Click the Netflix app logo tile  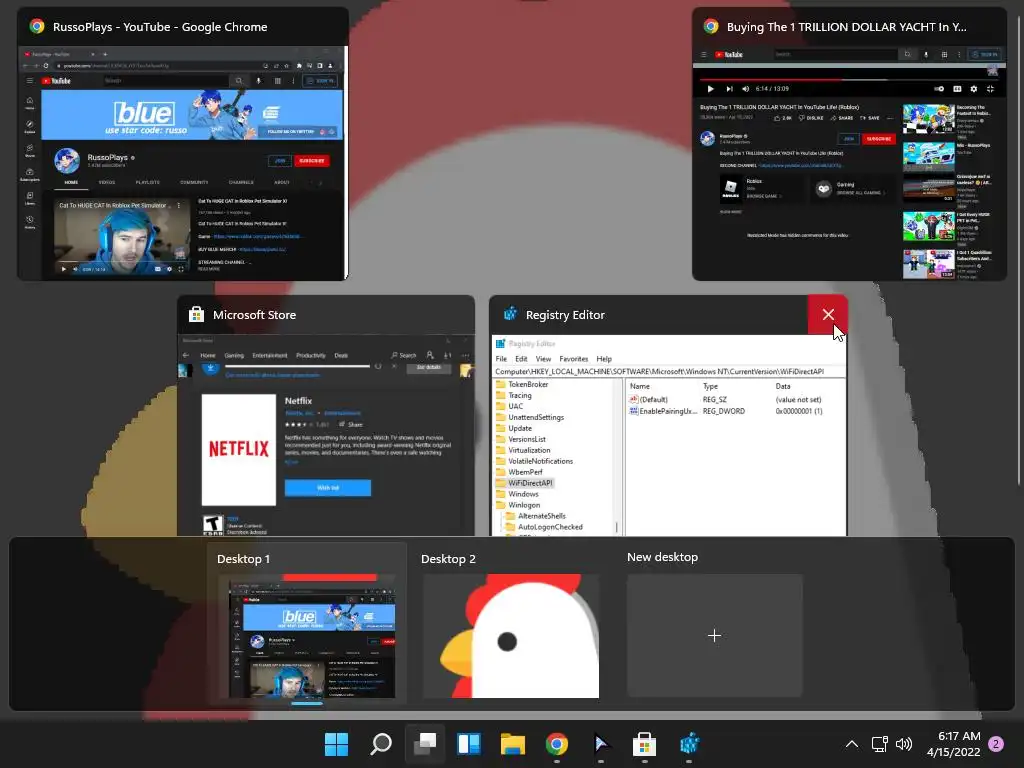click(239, 449)
